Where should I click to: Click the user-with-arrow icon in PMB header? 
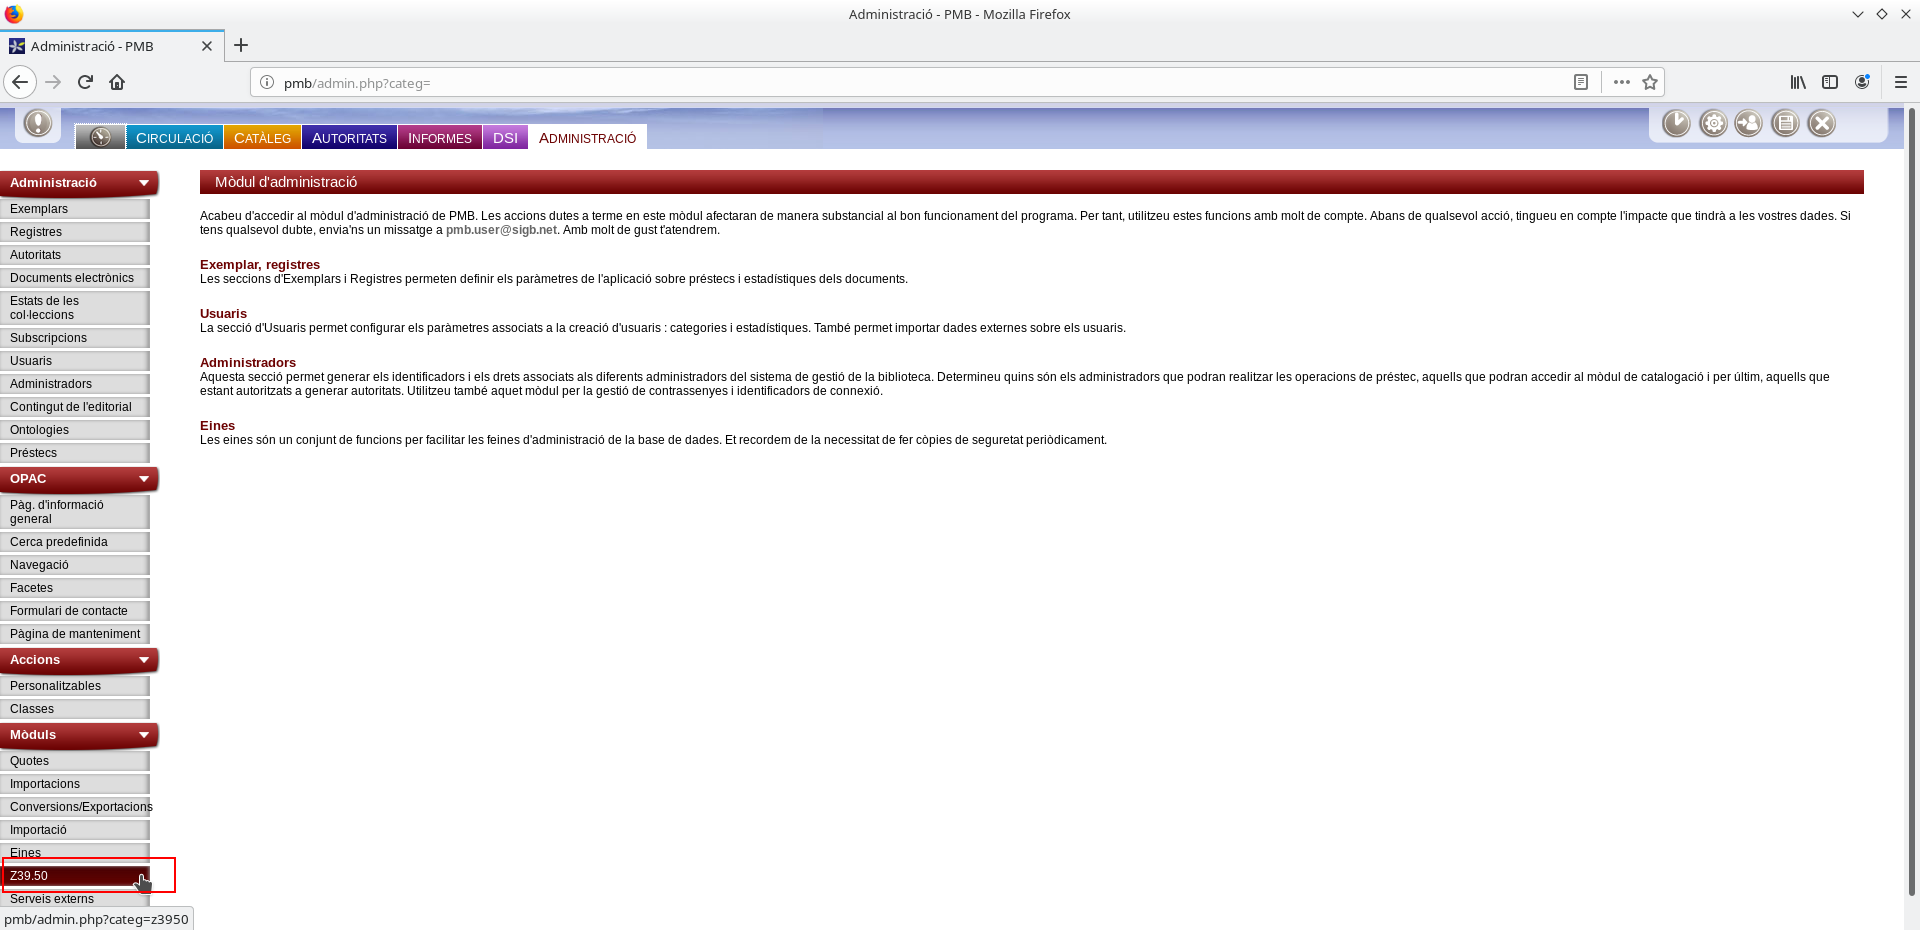(1749, 123)
